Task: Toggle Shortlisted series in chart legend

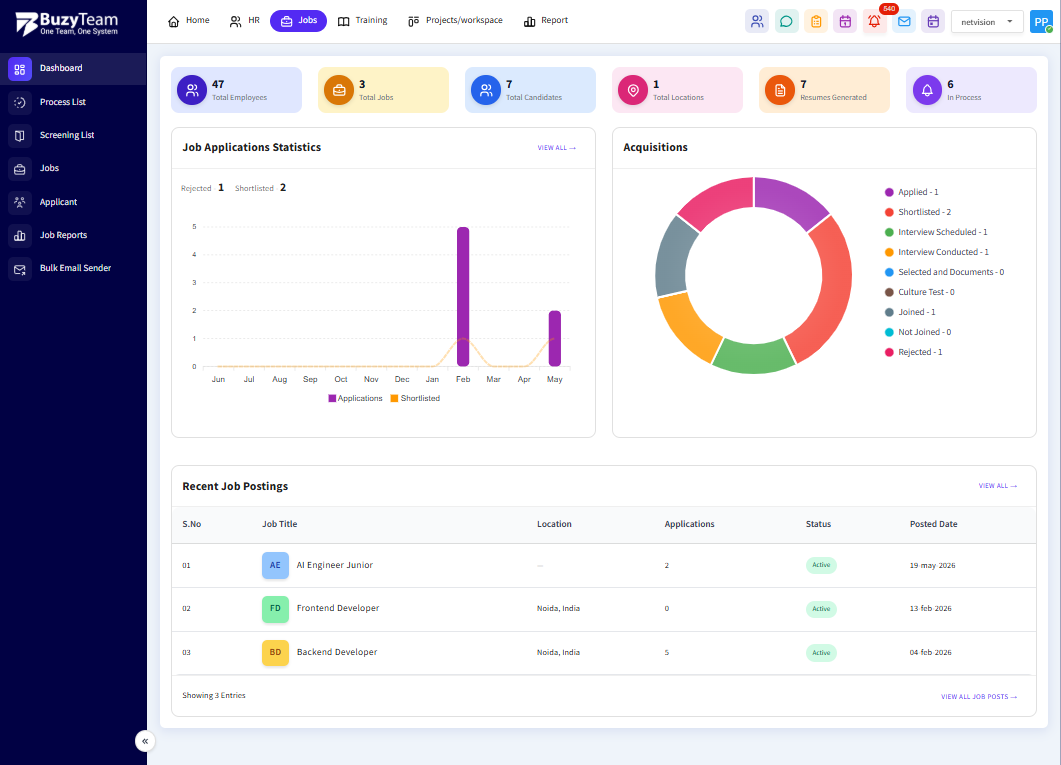Action: coord(415,398)
